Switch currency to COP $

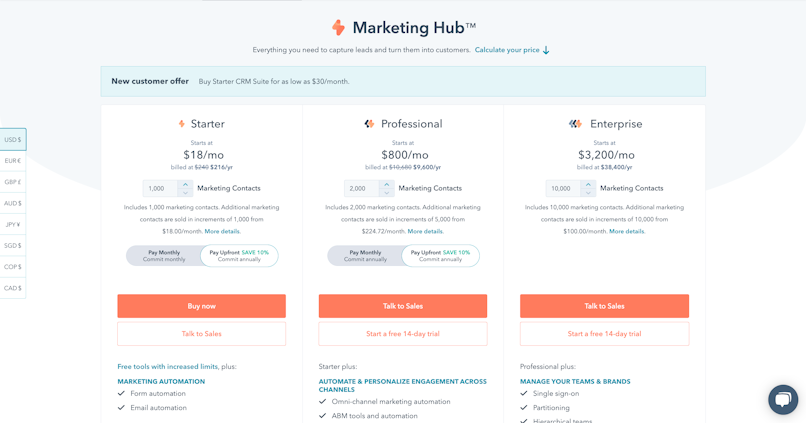point(13,267)
